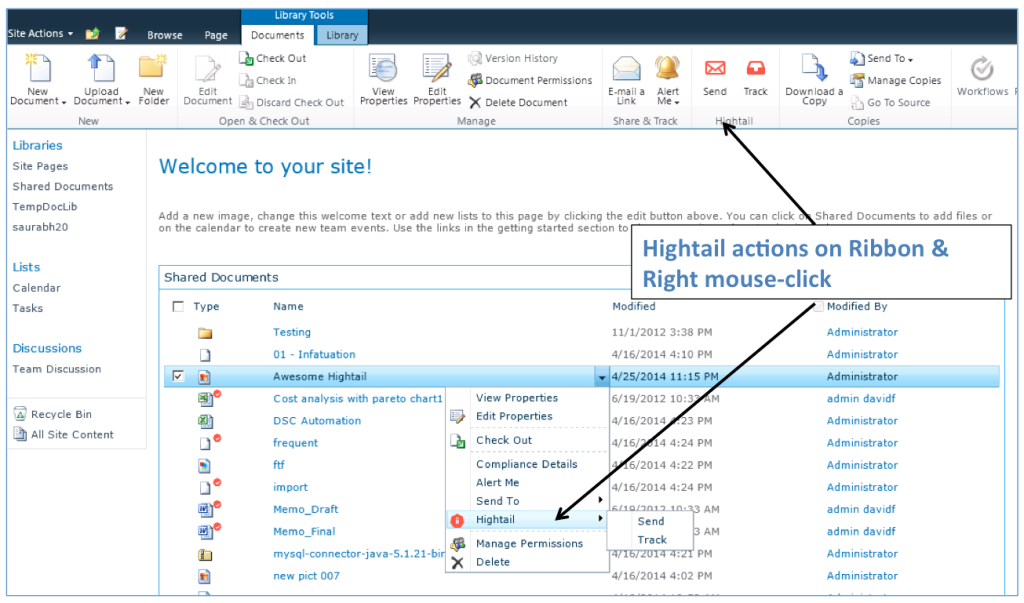Open the Tasks list
The width and height of the screenshot is (1024, 603).
27,308
